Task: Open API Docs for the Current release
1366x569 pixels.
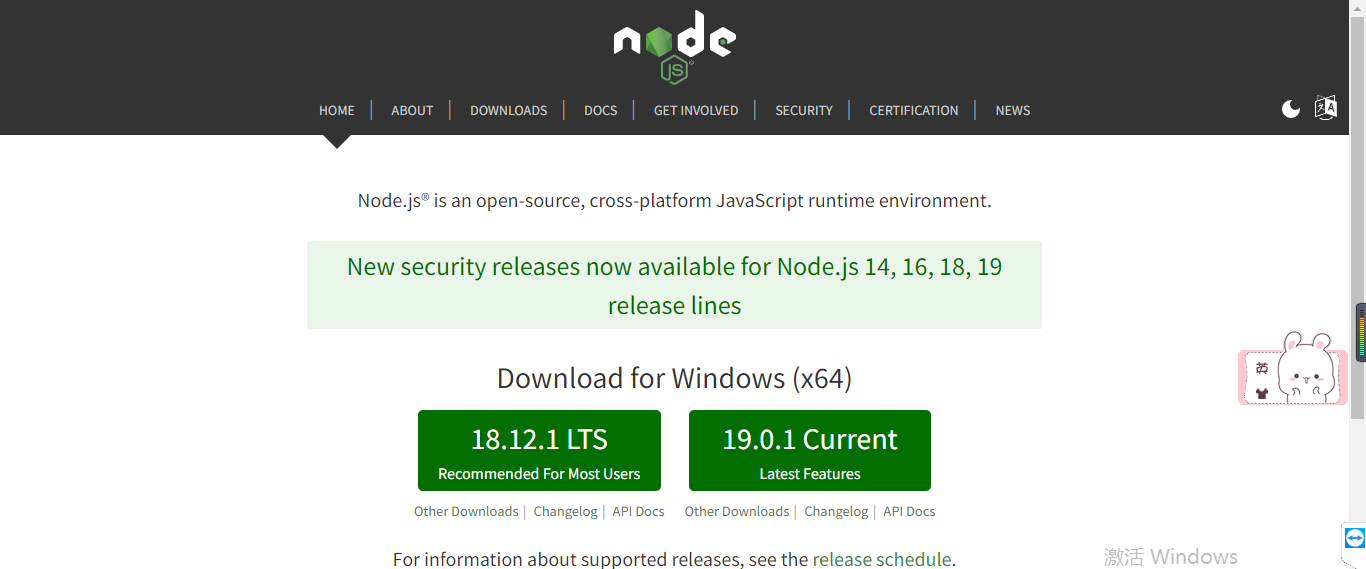Action: (909, 511)
